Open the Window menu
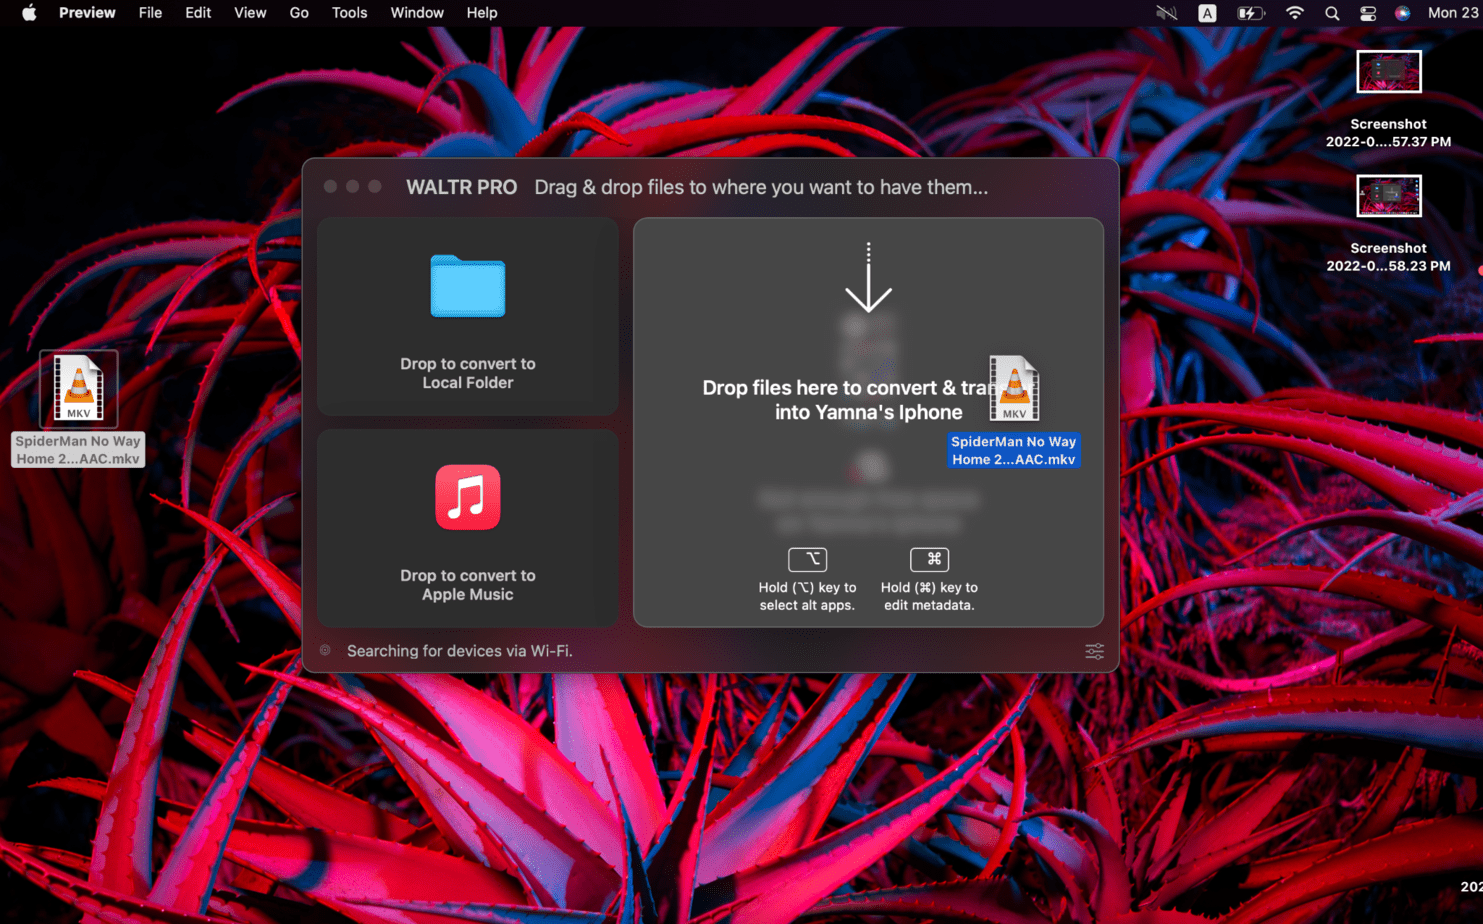This screenshot has height=924, width=1483. [x=417, y=13]
